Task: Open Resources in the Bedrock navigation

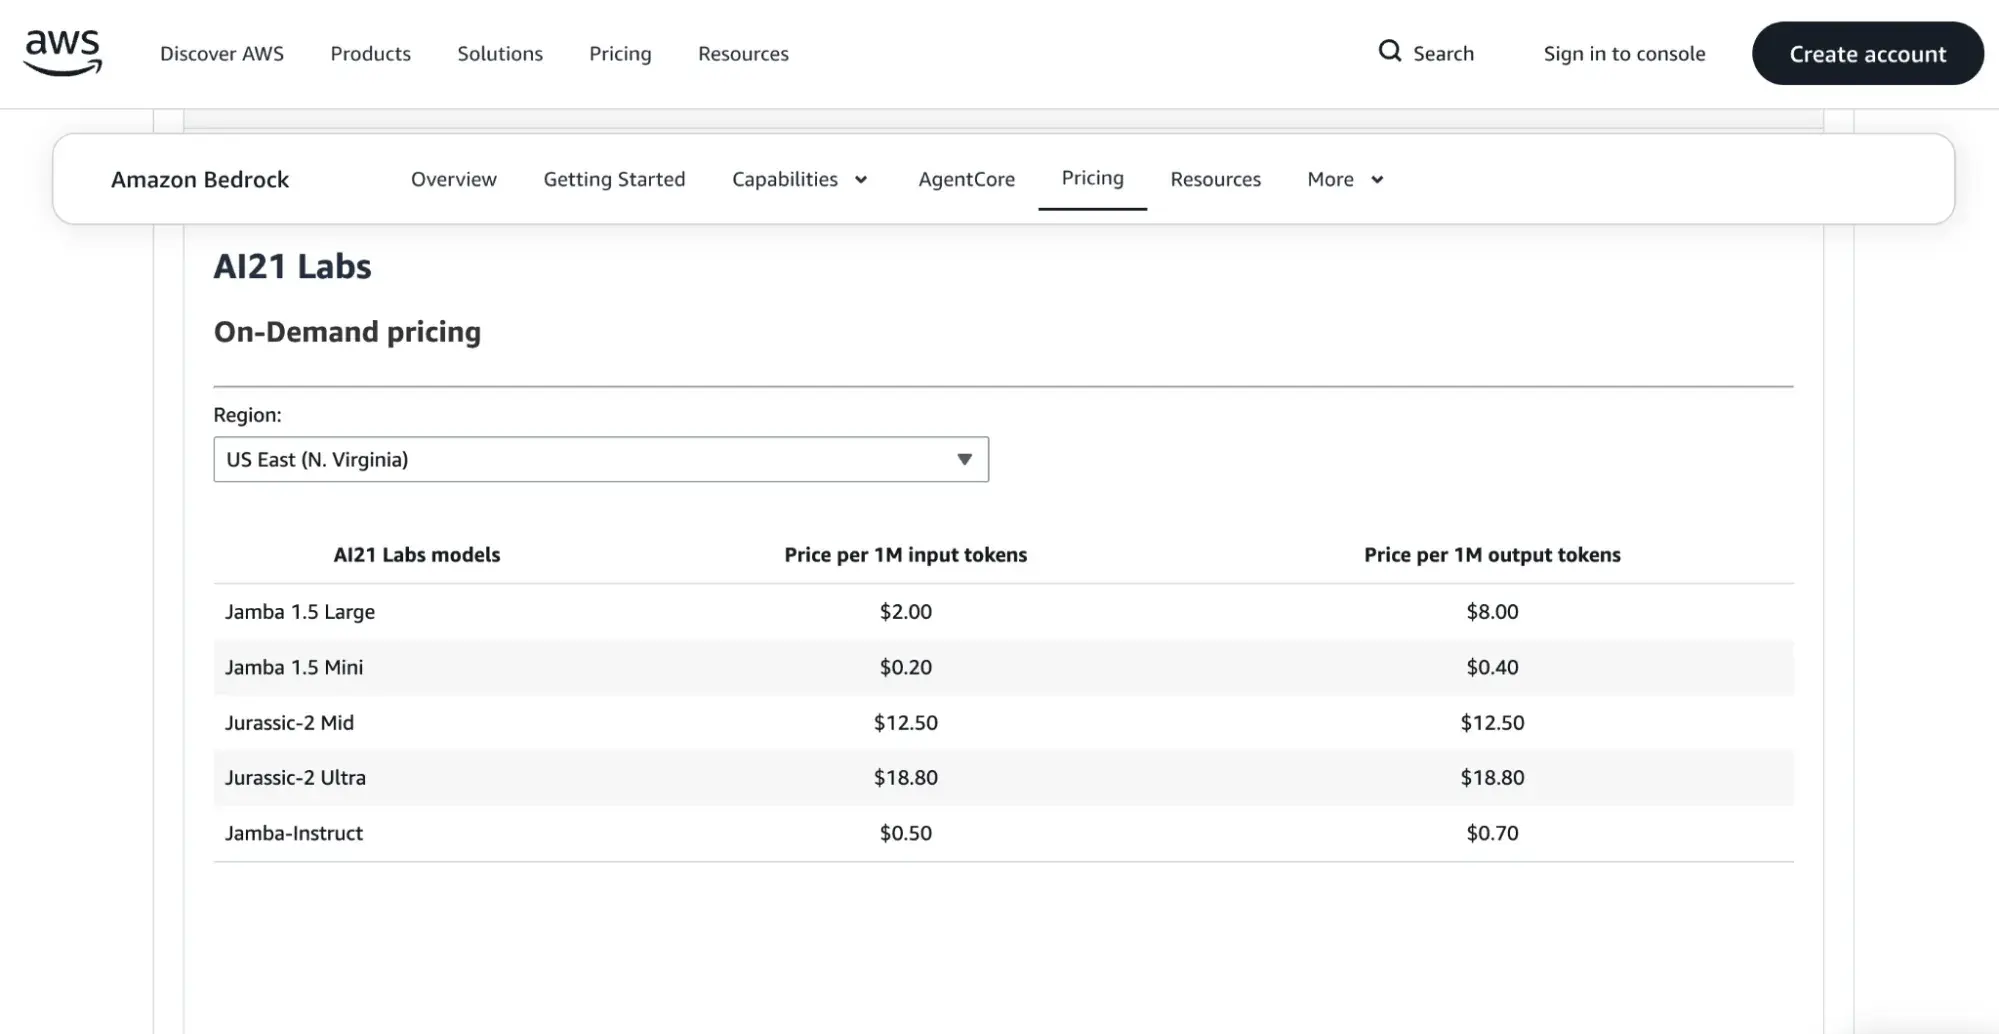Action: pyautogui.click(x=1215, y=179)
